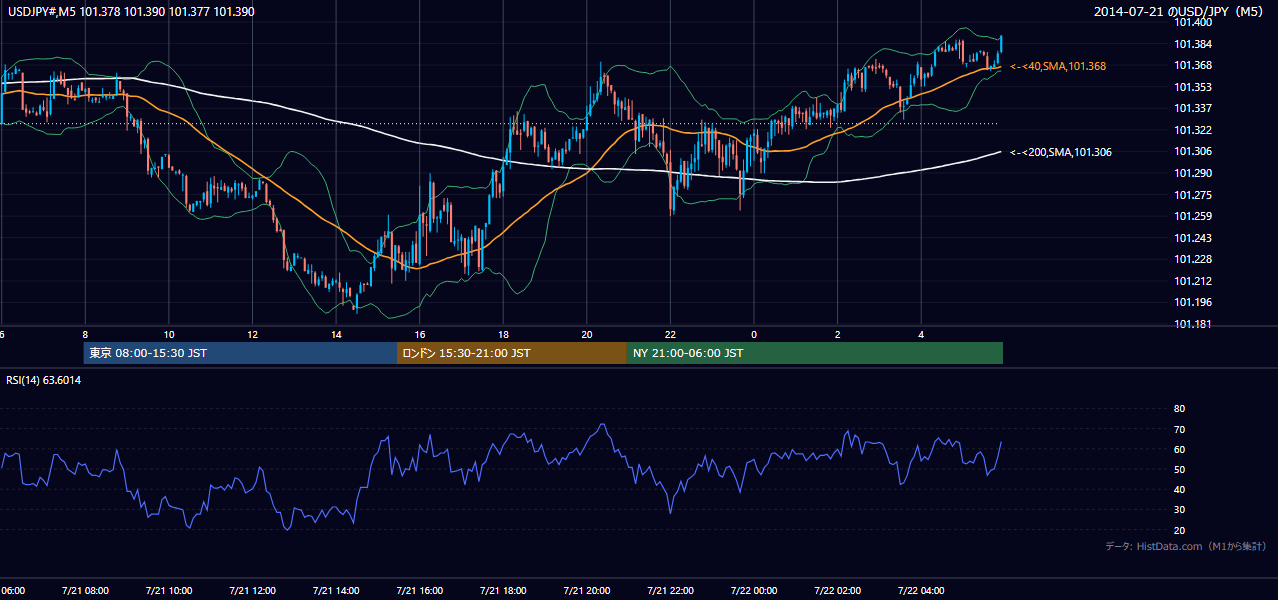Click price axis value 101.212

point(1193,281)
